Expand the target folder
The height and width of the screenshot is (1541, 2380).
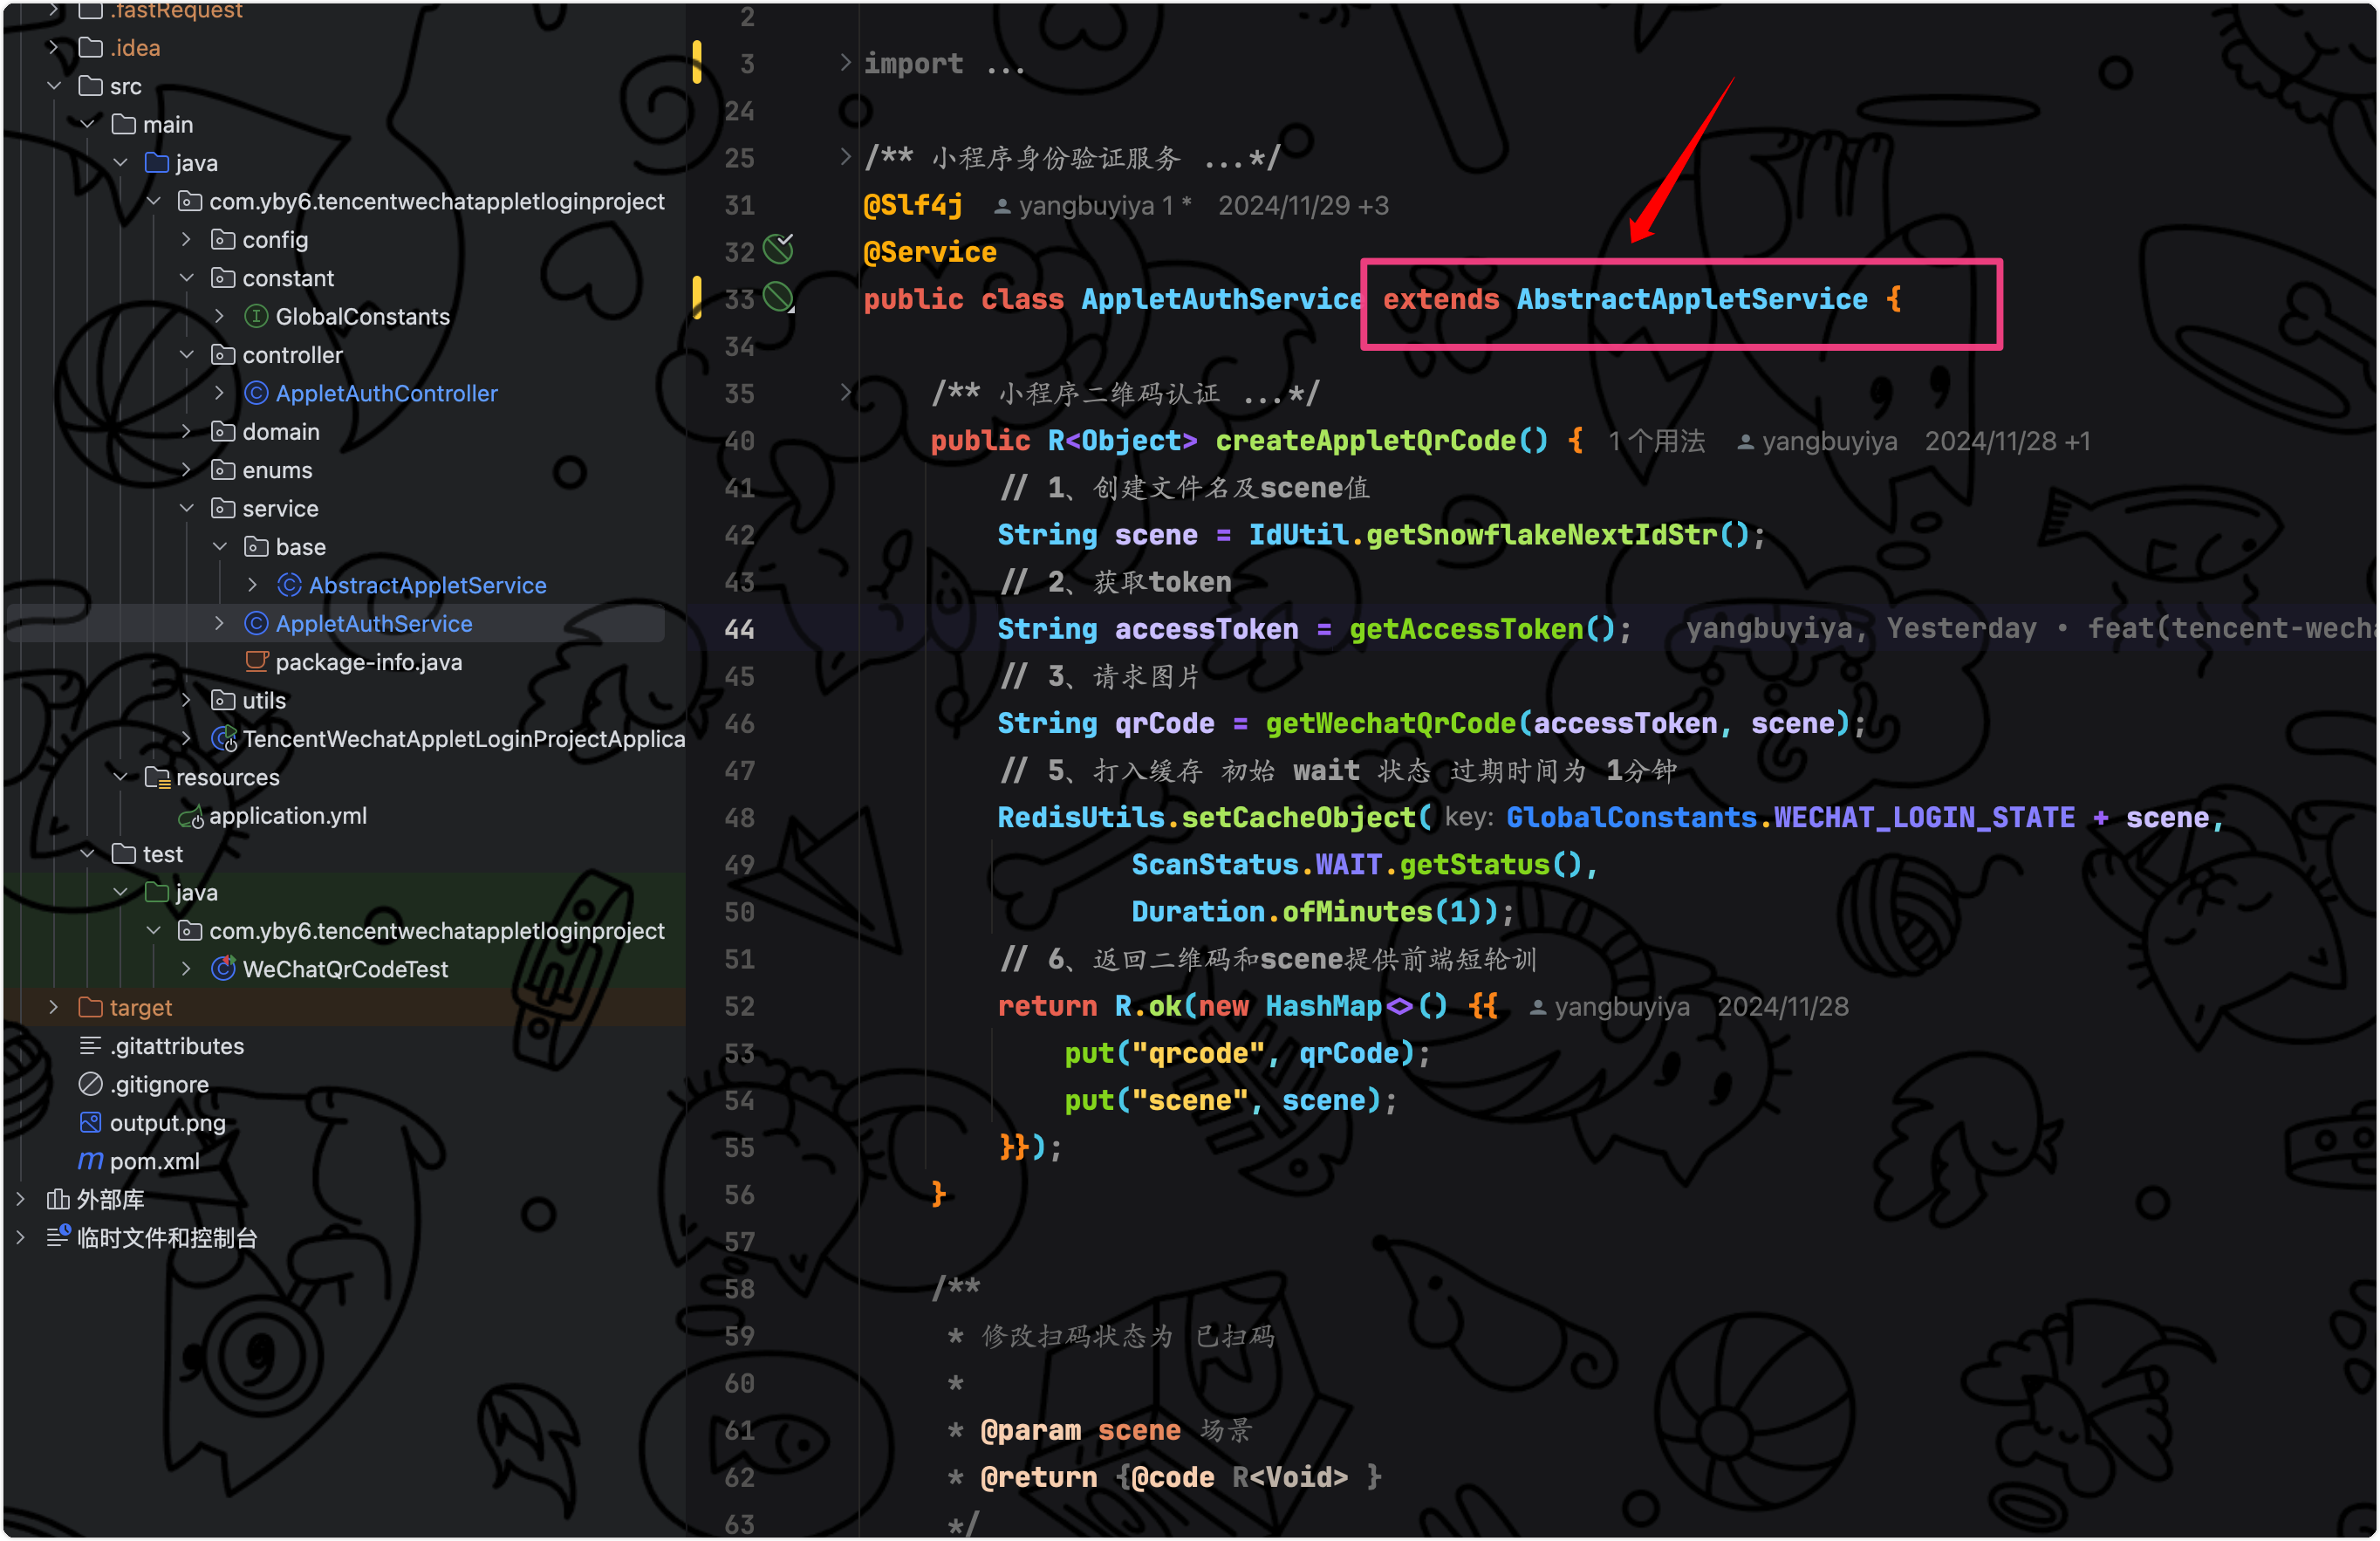coord(54,1007)
